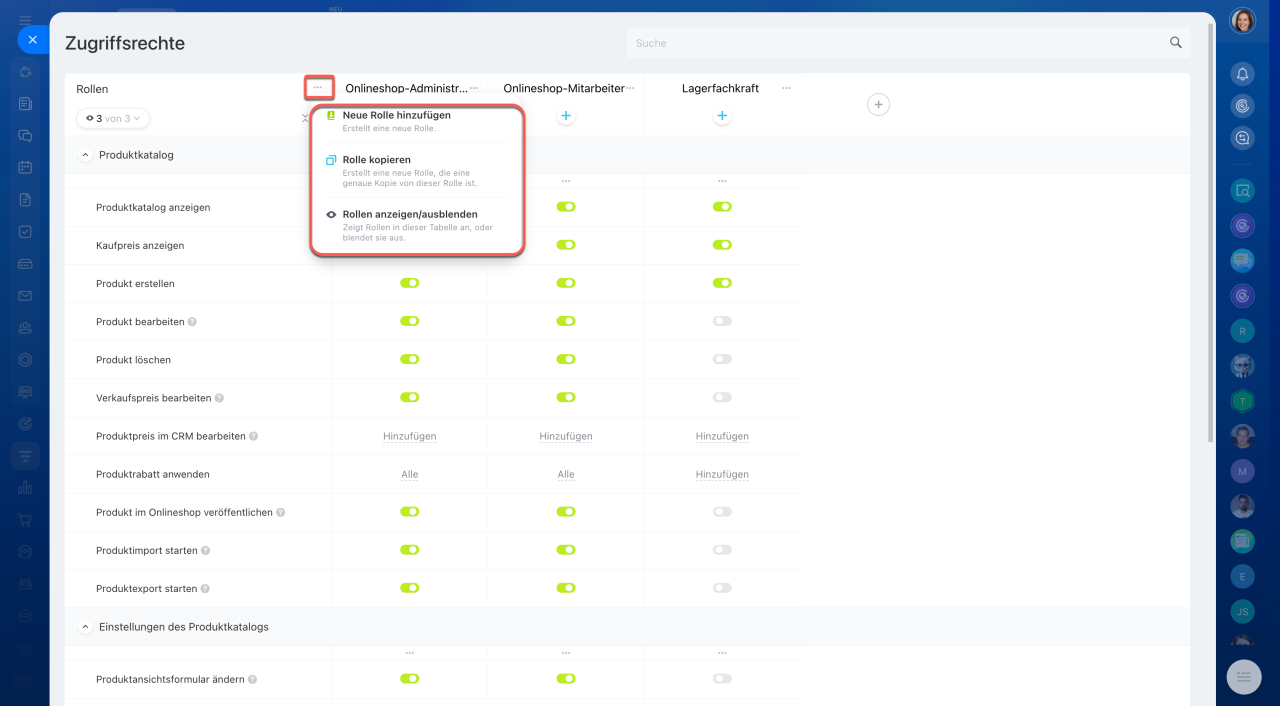Image resolution: width=1280 pixels, height=706 pixels.
Task: Open bottom right round menu button
Action: [1244, 677]
